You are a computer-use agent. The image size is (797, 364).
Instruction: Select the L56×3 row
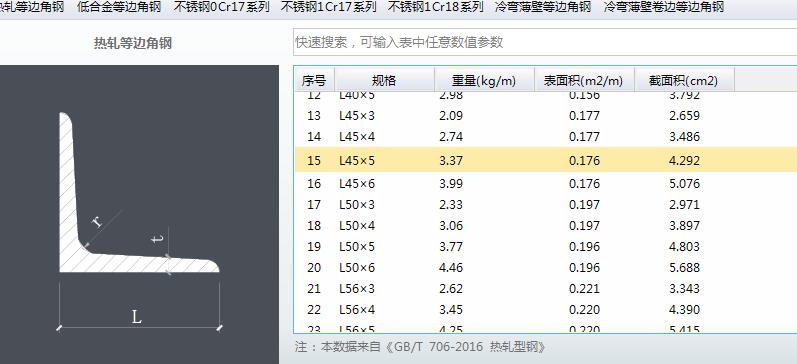[545, 289]
